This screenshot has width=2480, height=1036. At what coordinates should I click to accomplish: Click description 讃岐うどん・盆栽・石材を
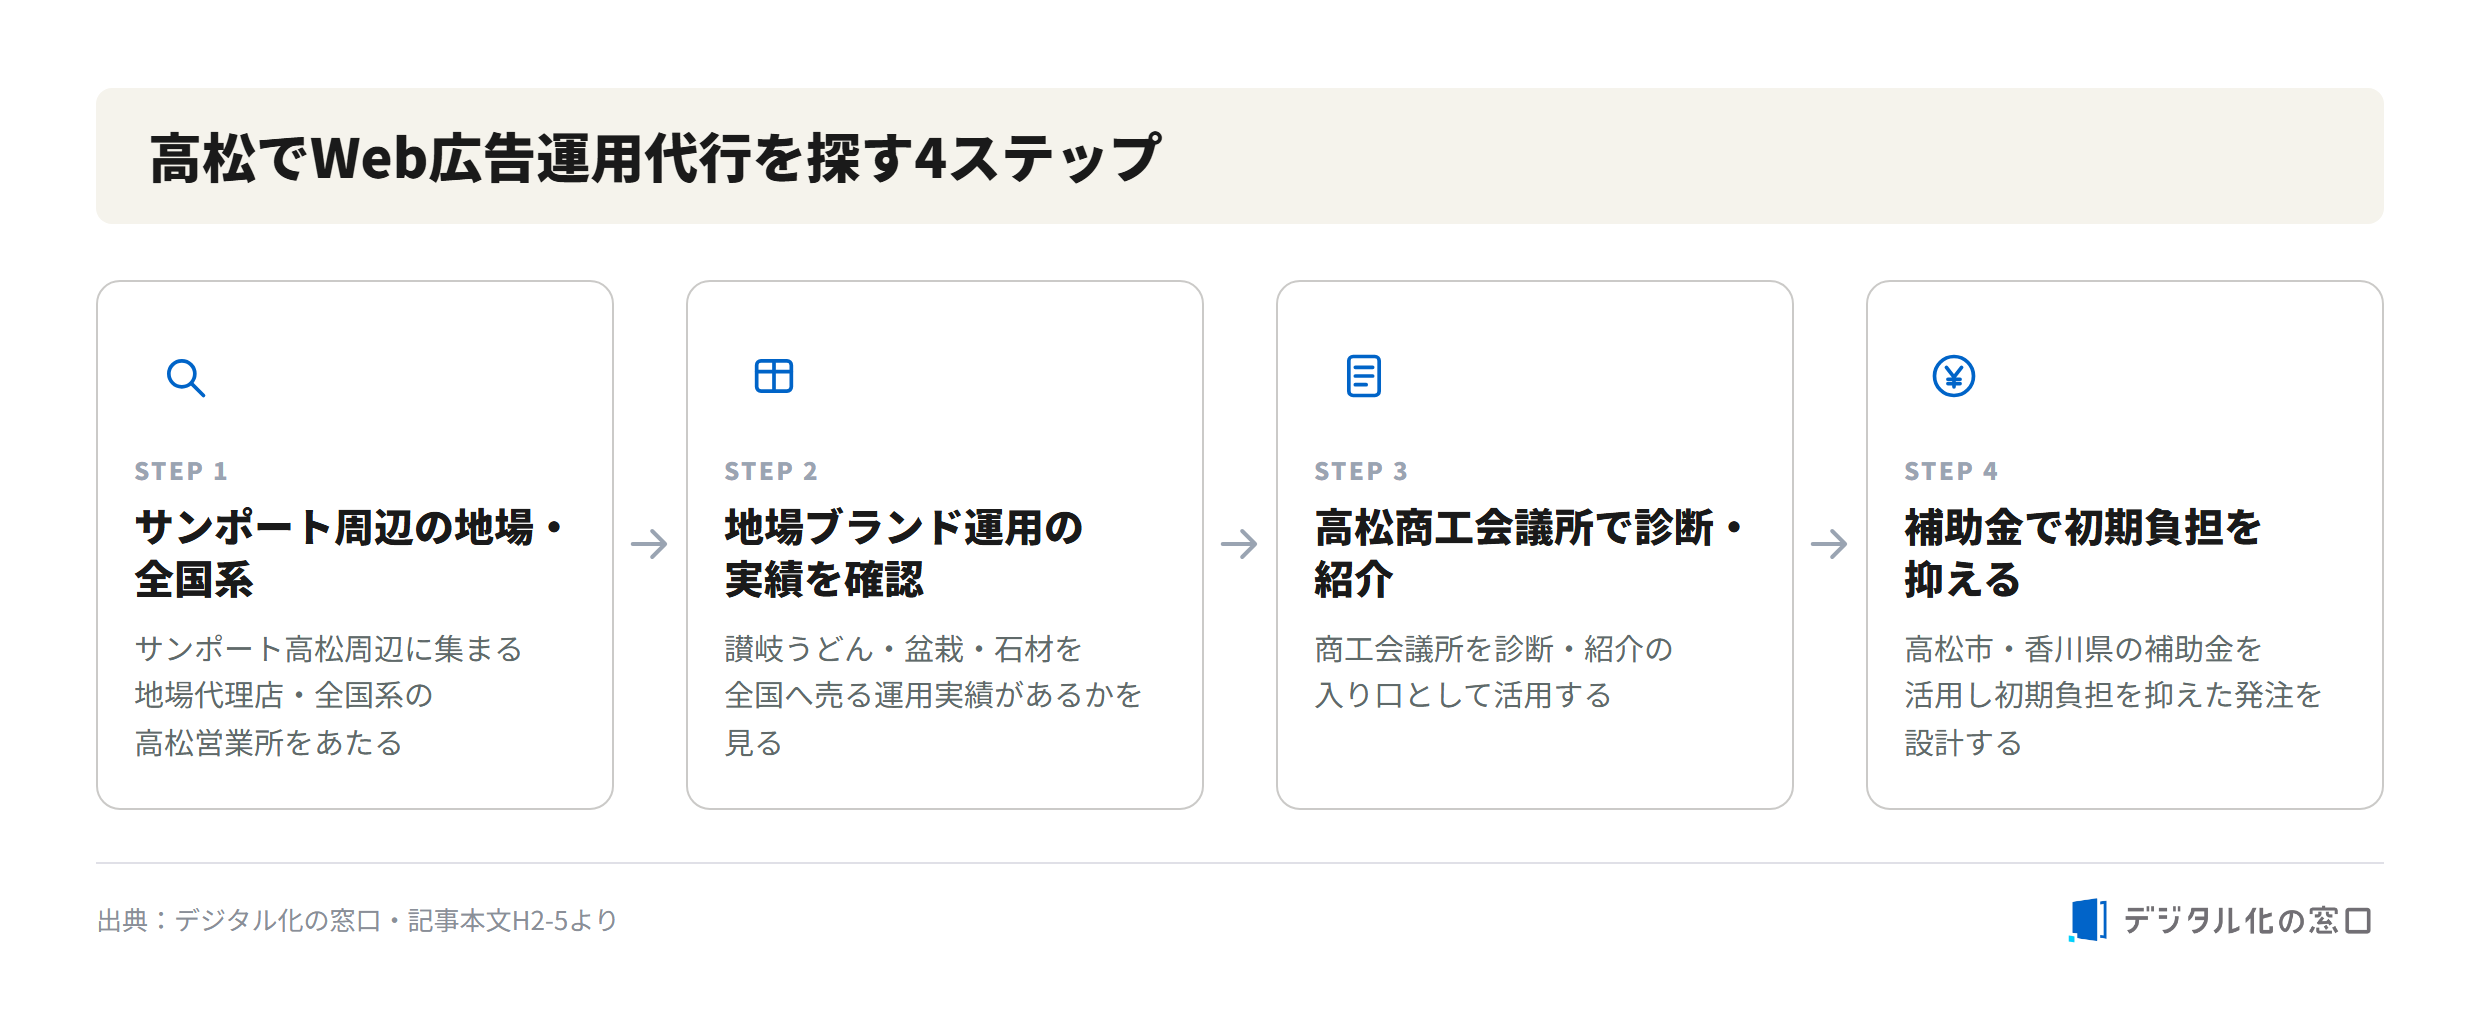904,649
